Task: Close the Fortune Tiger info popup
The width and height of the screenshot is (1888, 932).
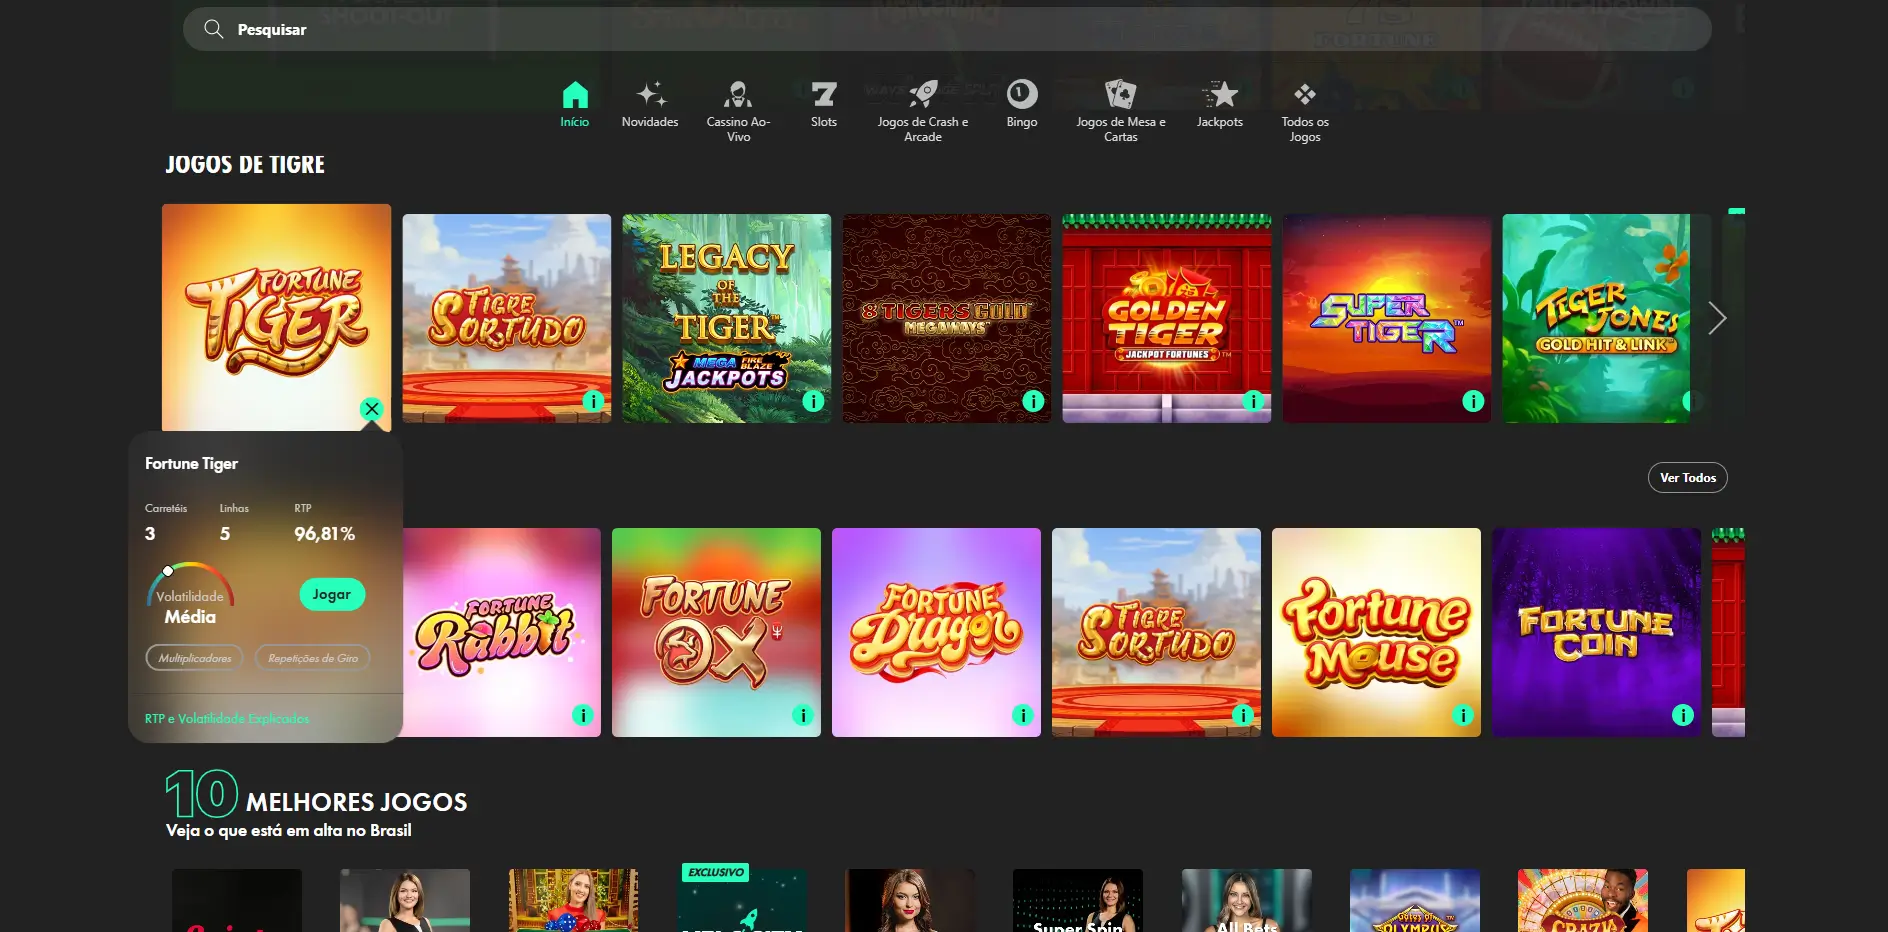Action: 372,408
